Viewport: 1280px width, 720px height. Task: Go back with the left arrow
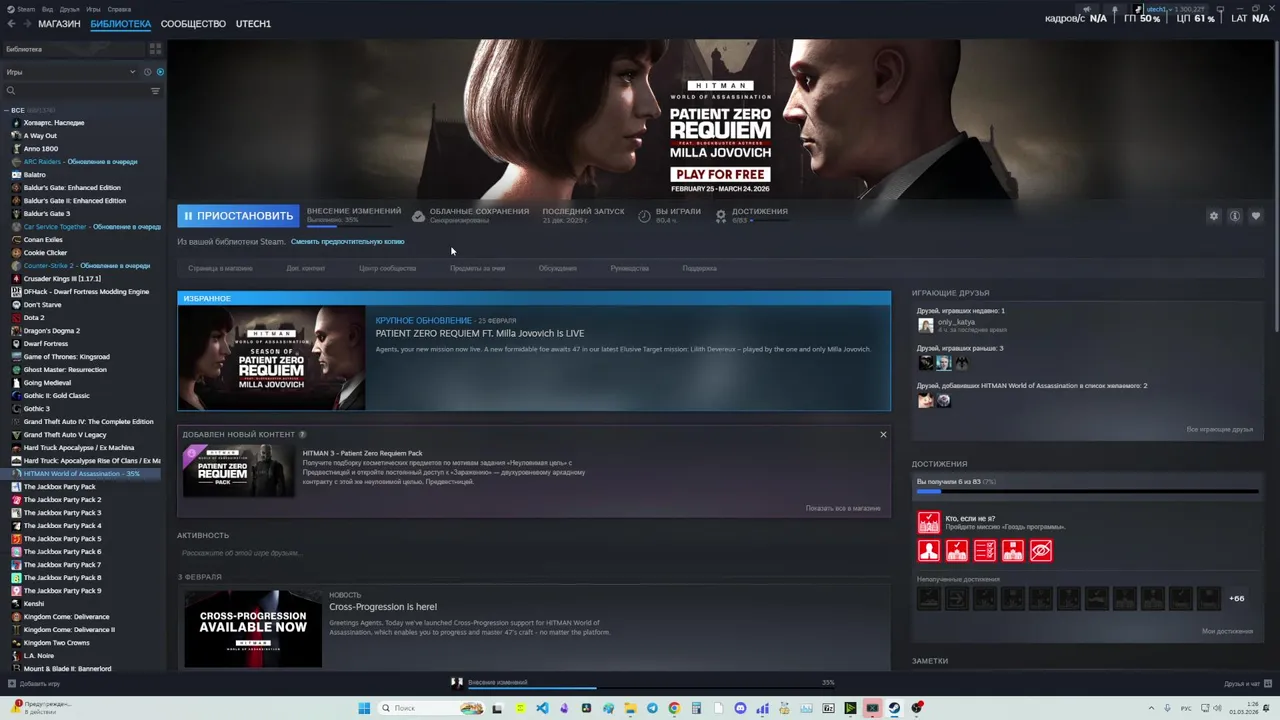click(x=12, y=23)
